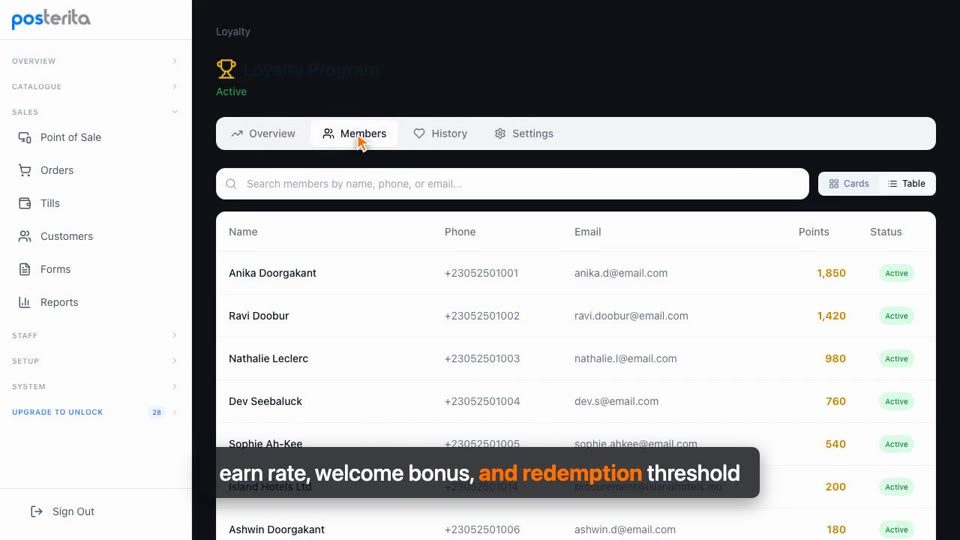Click the Table list icon
Image resolution: width=960 pixels, height=540 pixels.
[x=893, y=184]
